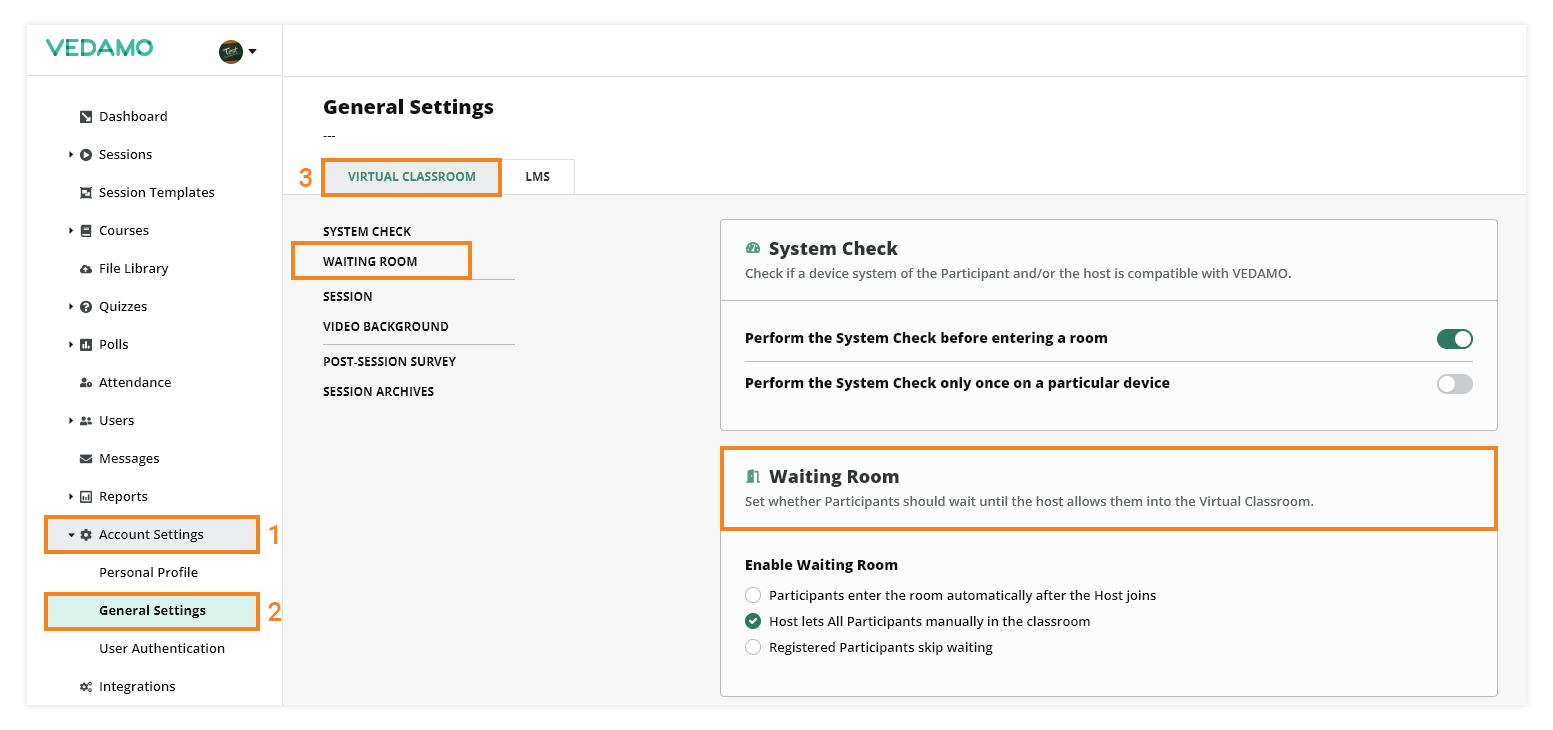This screenshot has height=730, width=1553.
Task: Expand the Courses tree arrow
Action: tap(71, 231)
